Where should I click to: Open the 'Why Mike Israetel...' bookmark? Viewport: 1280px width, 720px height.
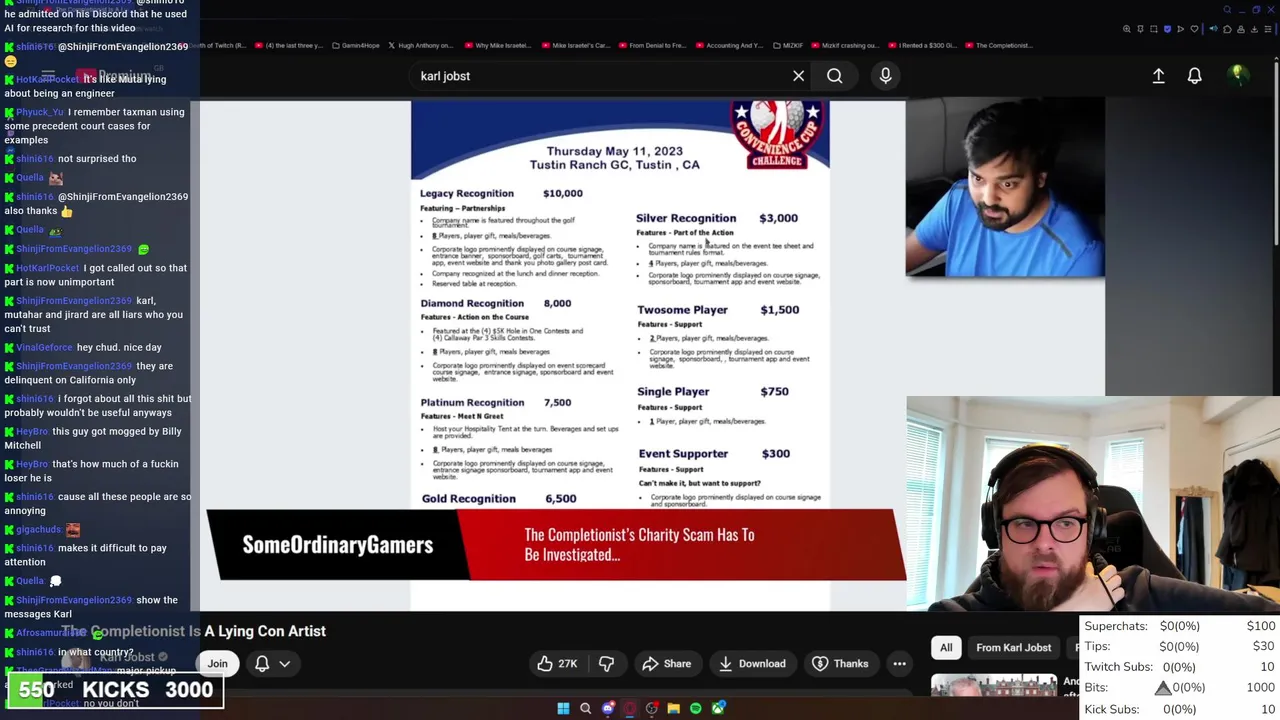[x=499, y=45]
